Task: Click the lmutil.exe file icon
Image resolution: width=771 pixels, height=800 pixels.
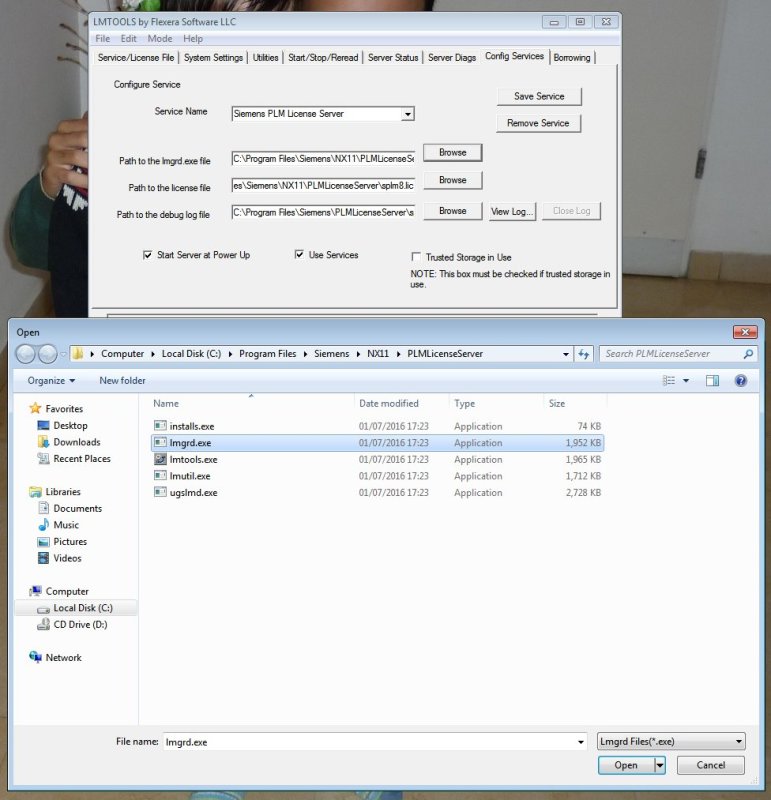Action: (160, 476)
